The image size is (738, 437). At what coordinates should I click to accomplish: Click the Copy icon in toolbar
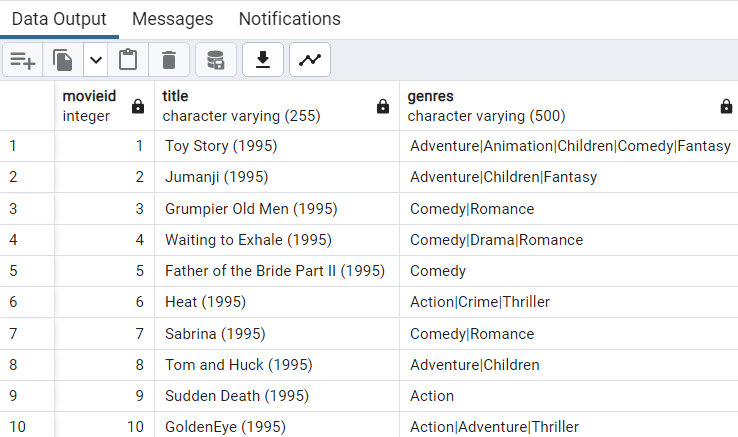[63, 60]
